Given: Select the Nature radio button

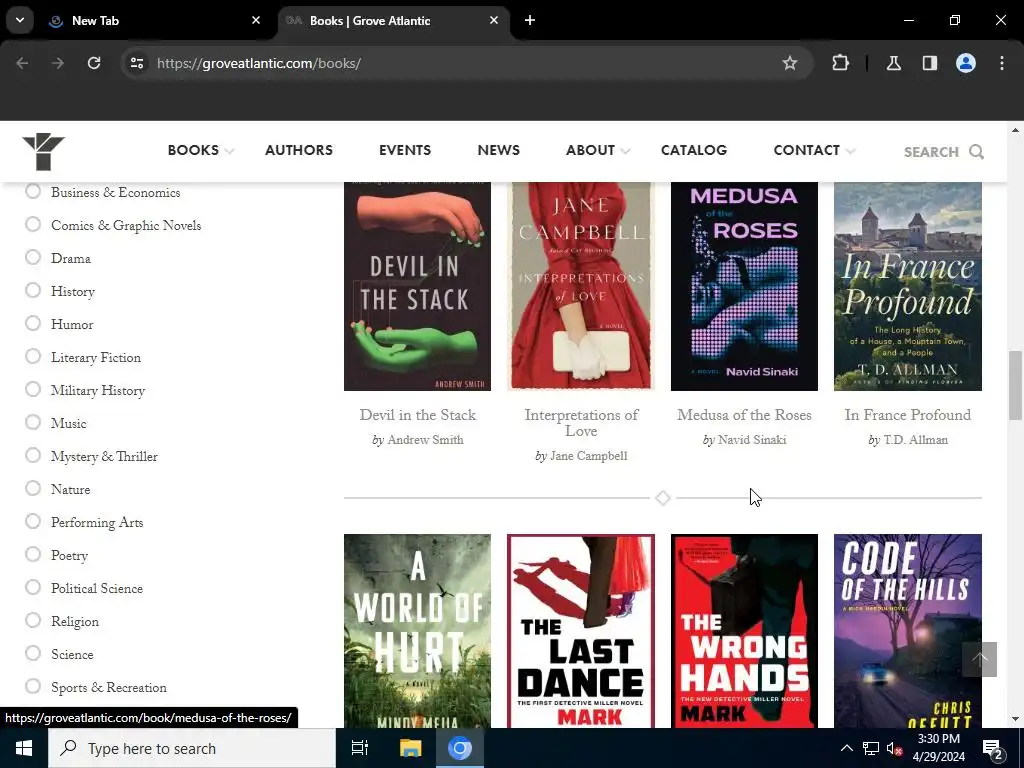Looking at the screenshot, I should tap(33, 488).
